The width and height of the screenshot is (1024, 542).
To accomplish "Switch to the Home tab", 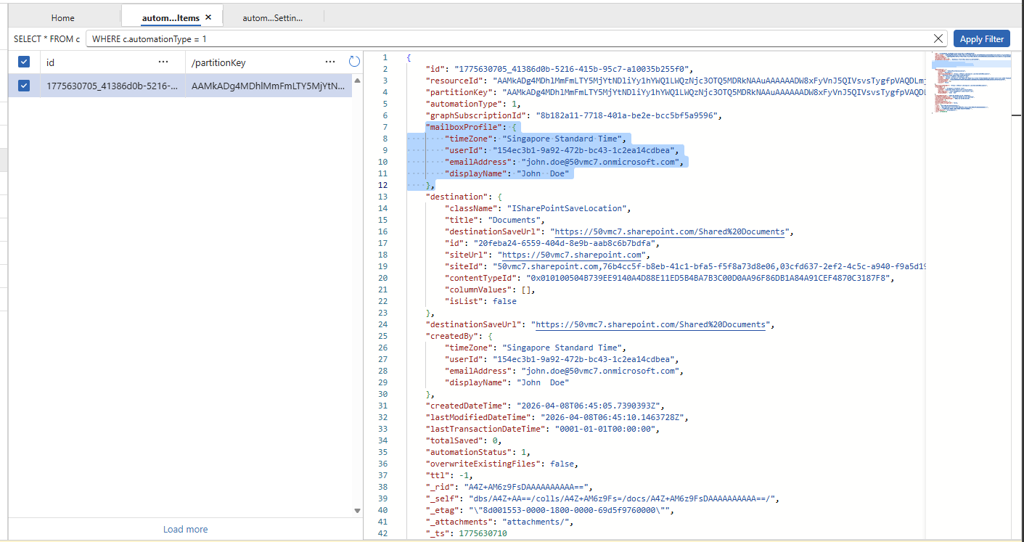I will pyautogui.click(x=63, y=18).
